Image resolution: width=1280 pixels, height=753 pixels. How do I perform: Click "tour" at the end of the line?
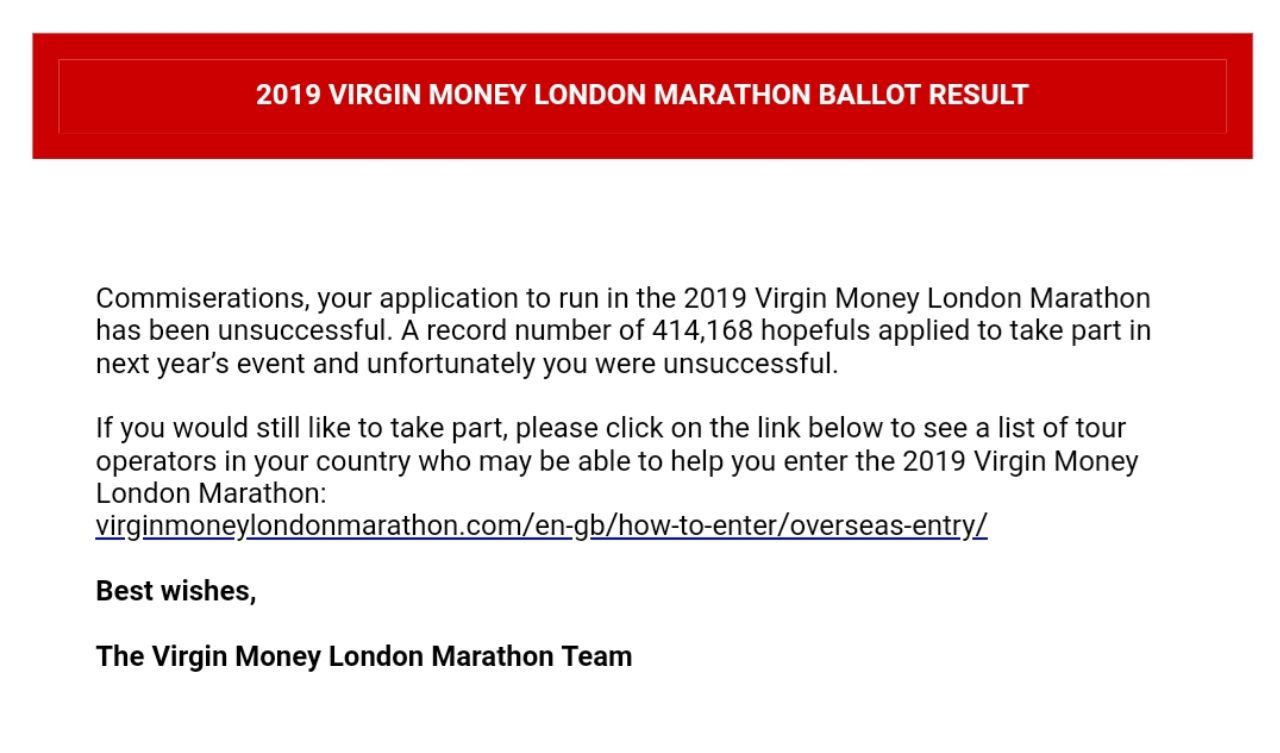1100,428
